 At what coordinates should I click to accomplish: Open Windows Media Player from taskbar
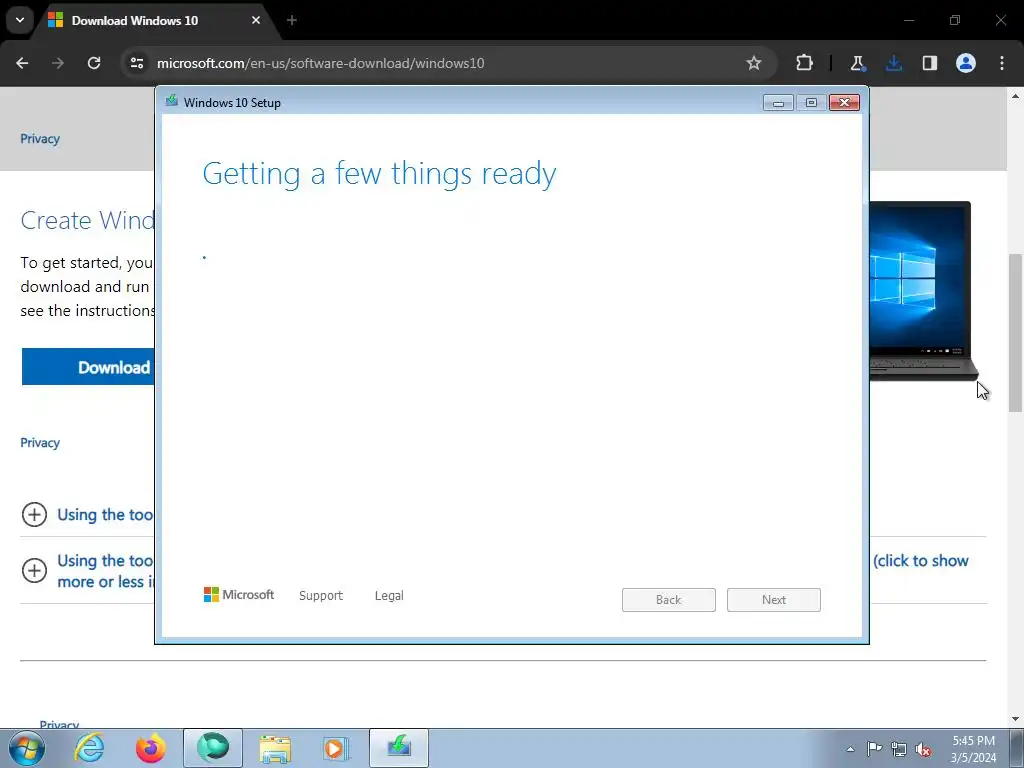coord(336,748)
